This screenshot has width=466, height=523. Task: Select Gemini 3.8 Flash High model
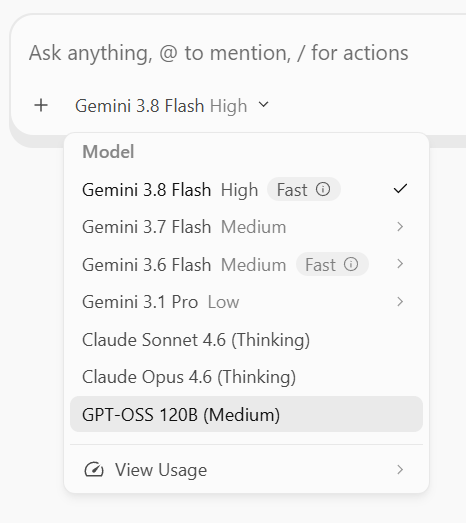click(x=246, y=189)
